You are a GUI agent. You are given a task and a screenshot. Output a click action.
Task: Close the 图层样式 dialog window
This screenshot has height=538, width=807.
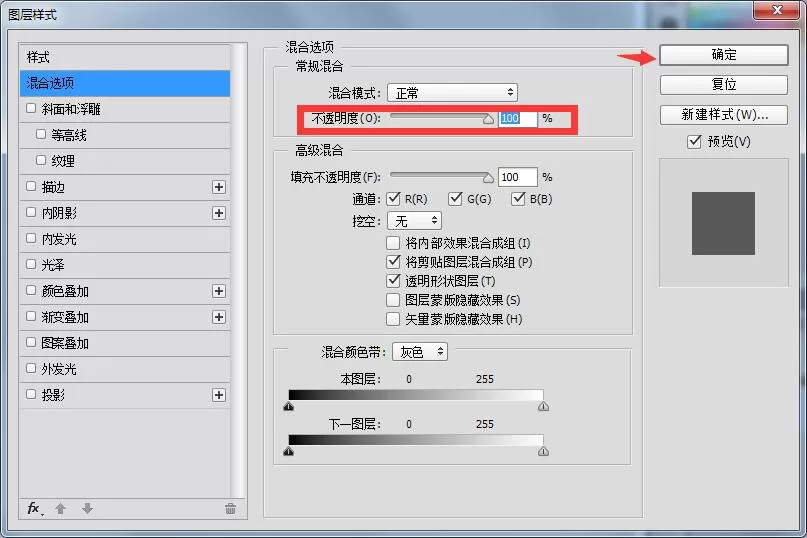(777, 10)
